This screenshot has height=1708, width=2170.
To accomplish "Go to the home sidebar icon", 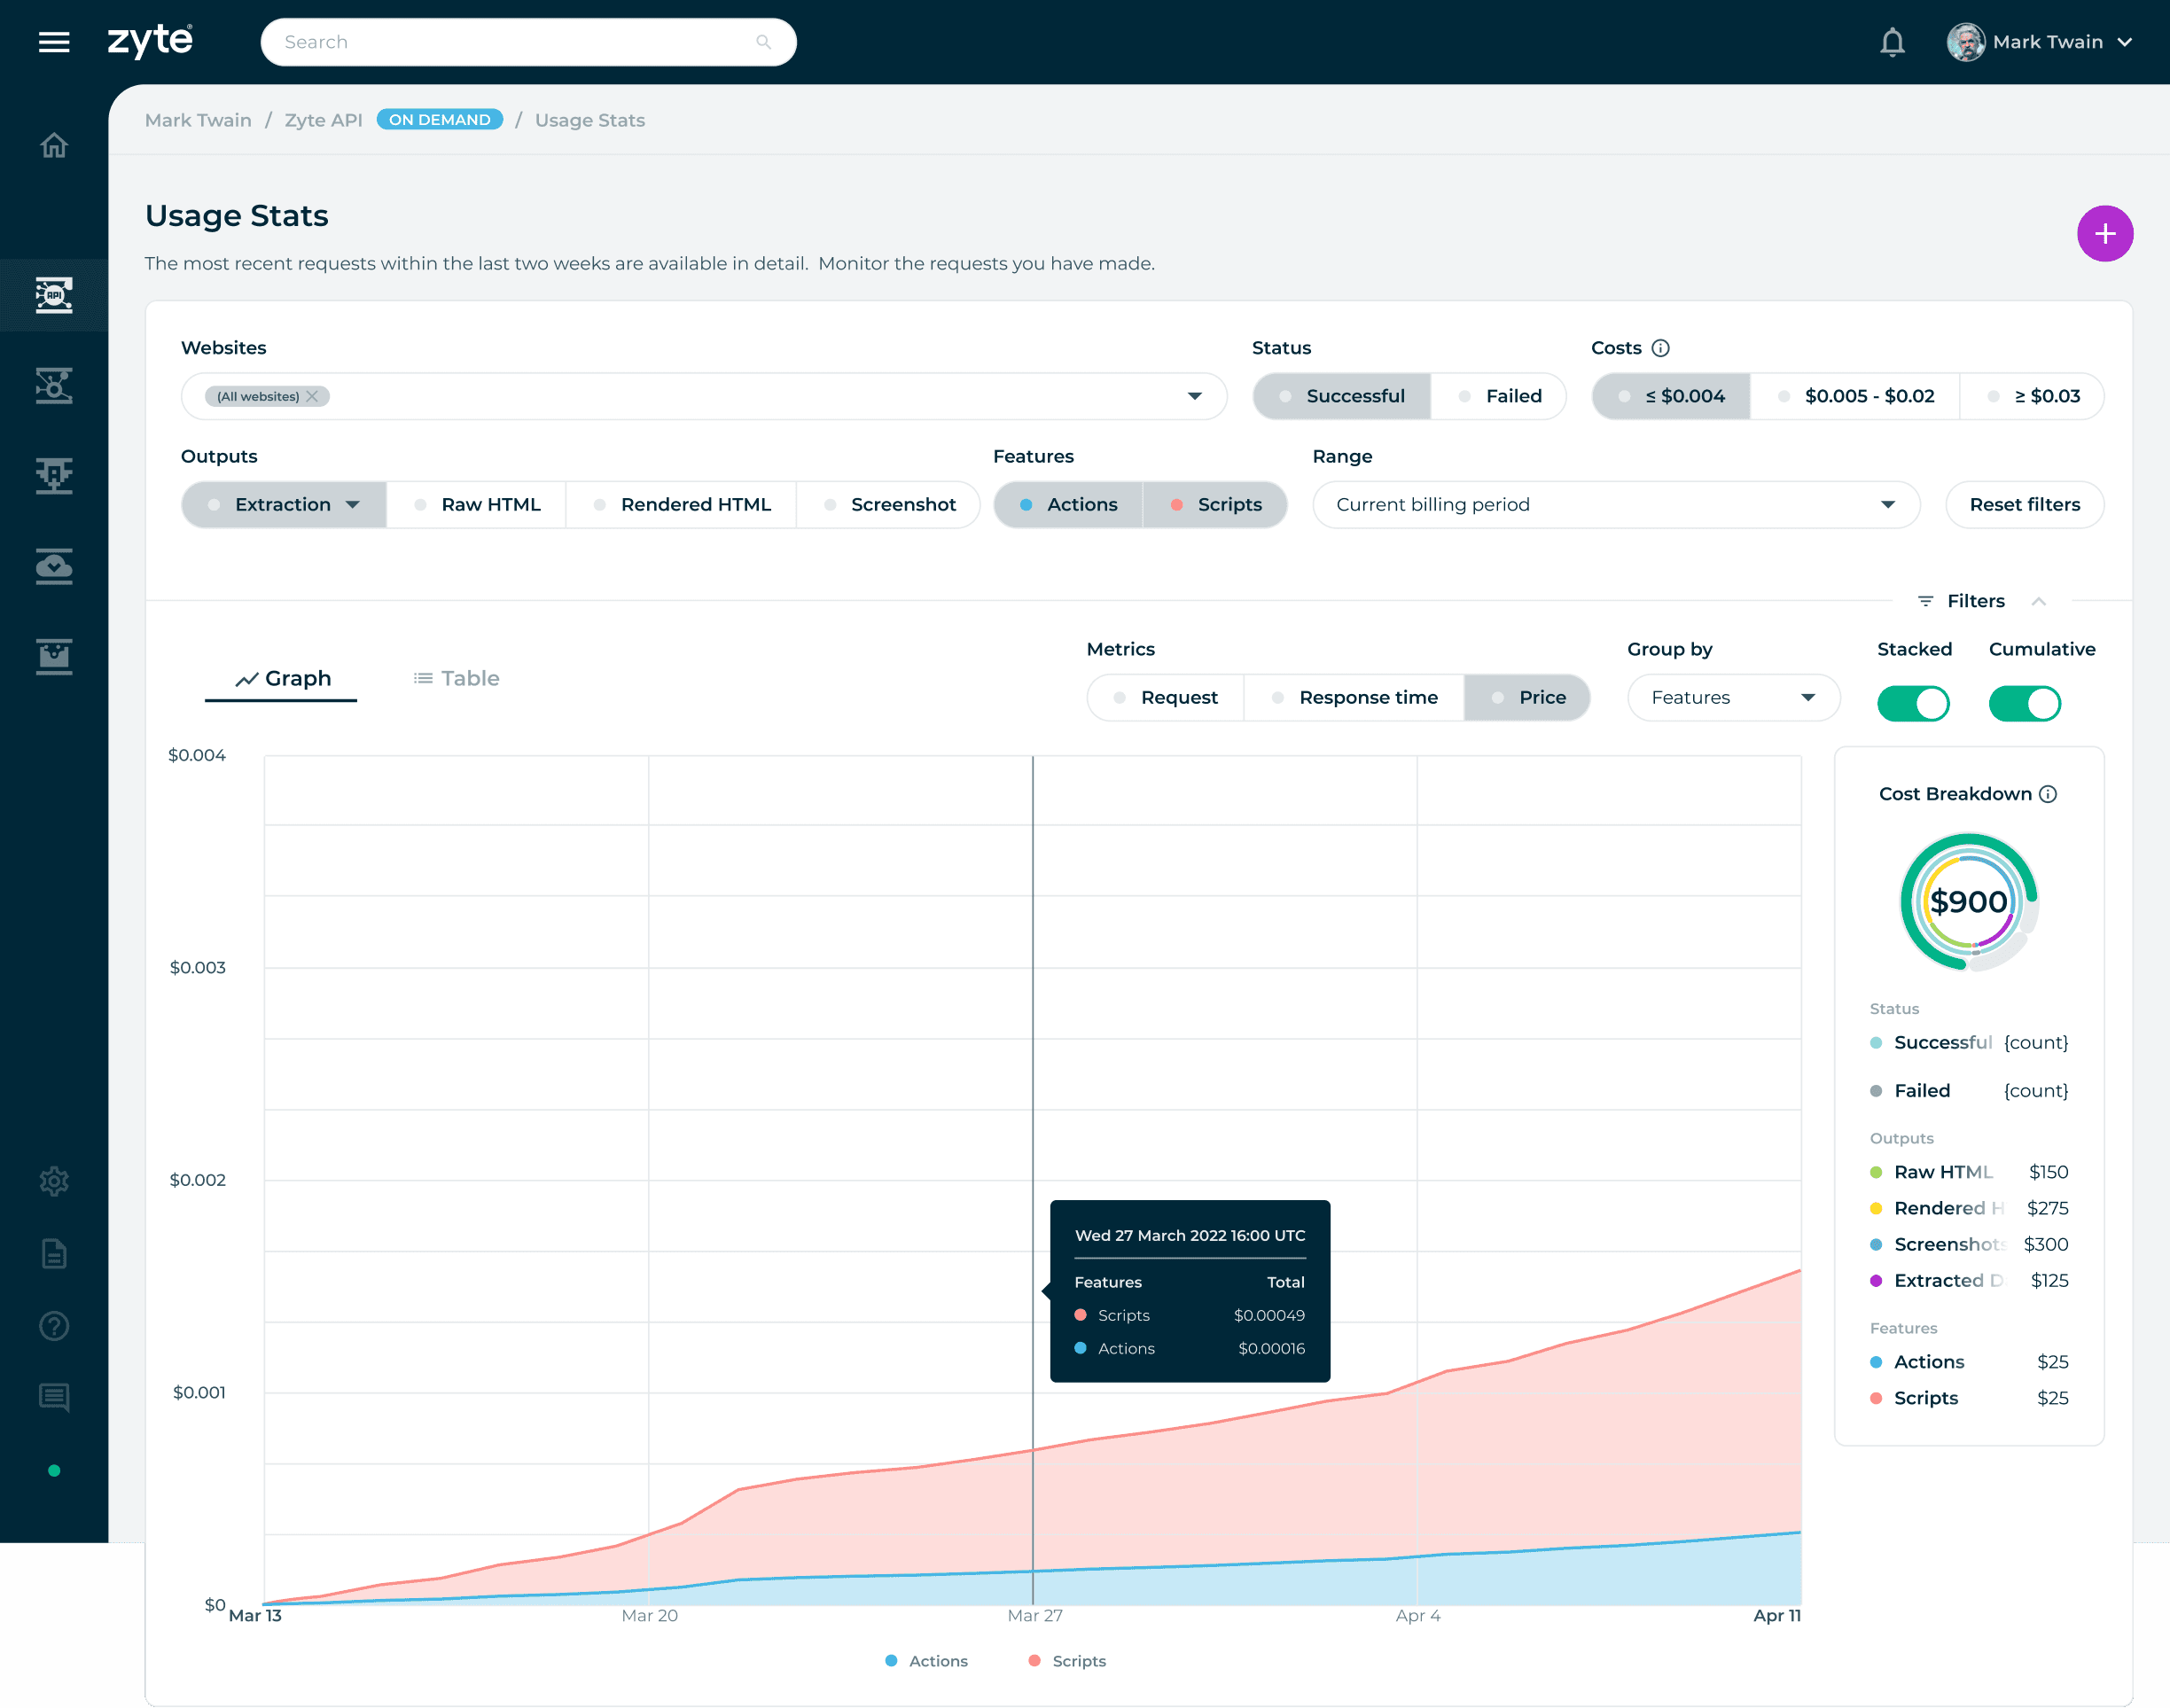I will pyautogui.click(x=54, y=146).
